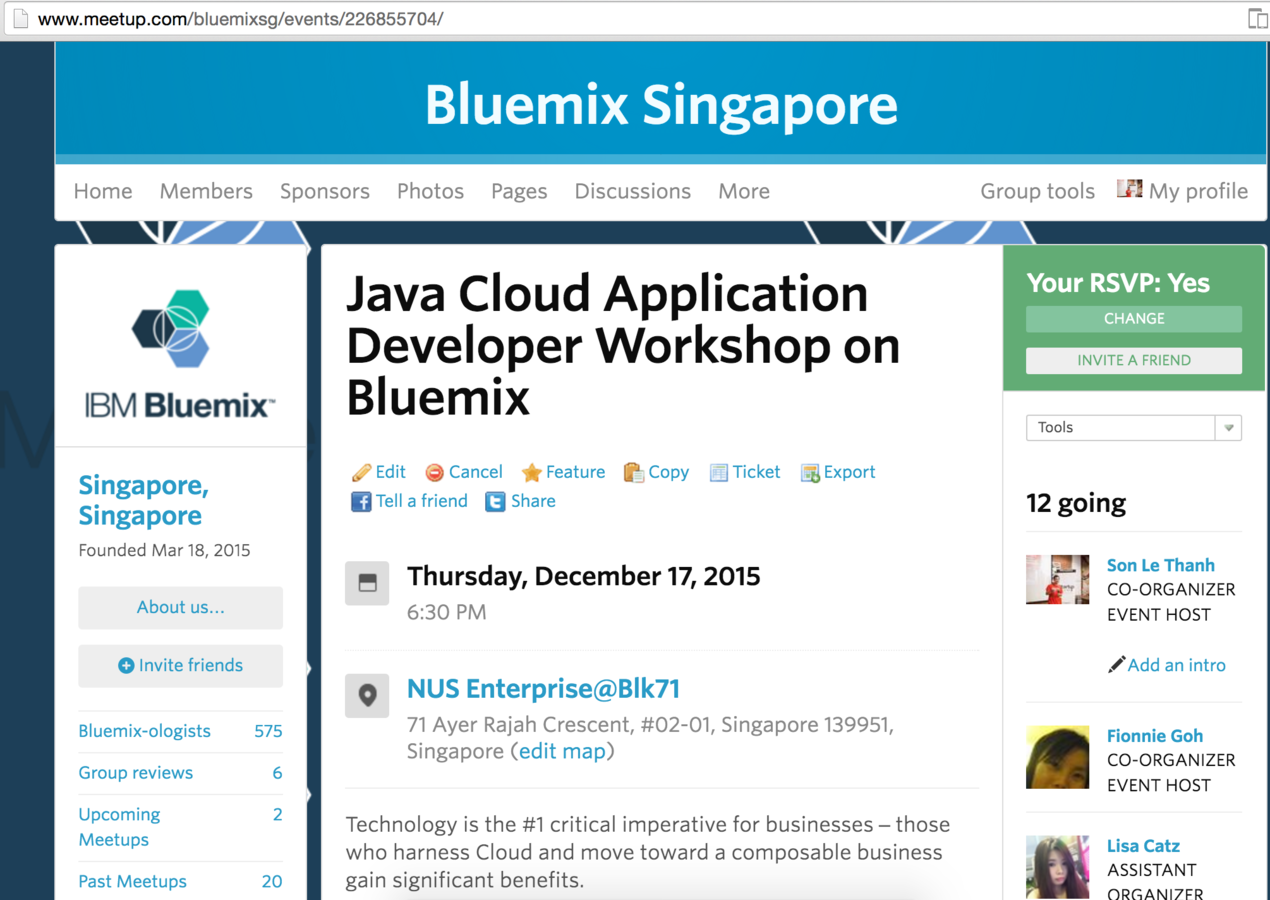
Task: Click the Copy event link
Action: (668, 472)
